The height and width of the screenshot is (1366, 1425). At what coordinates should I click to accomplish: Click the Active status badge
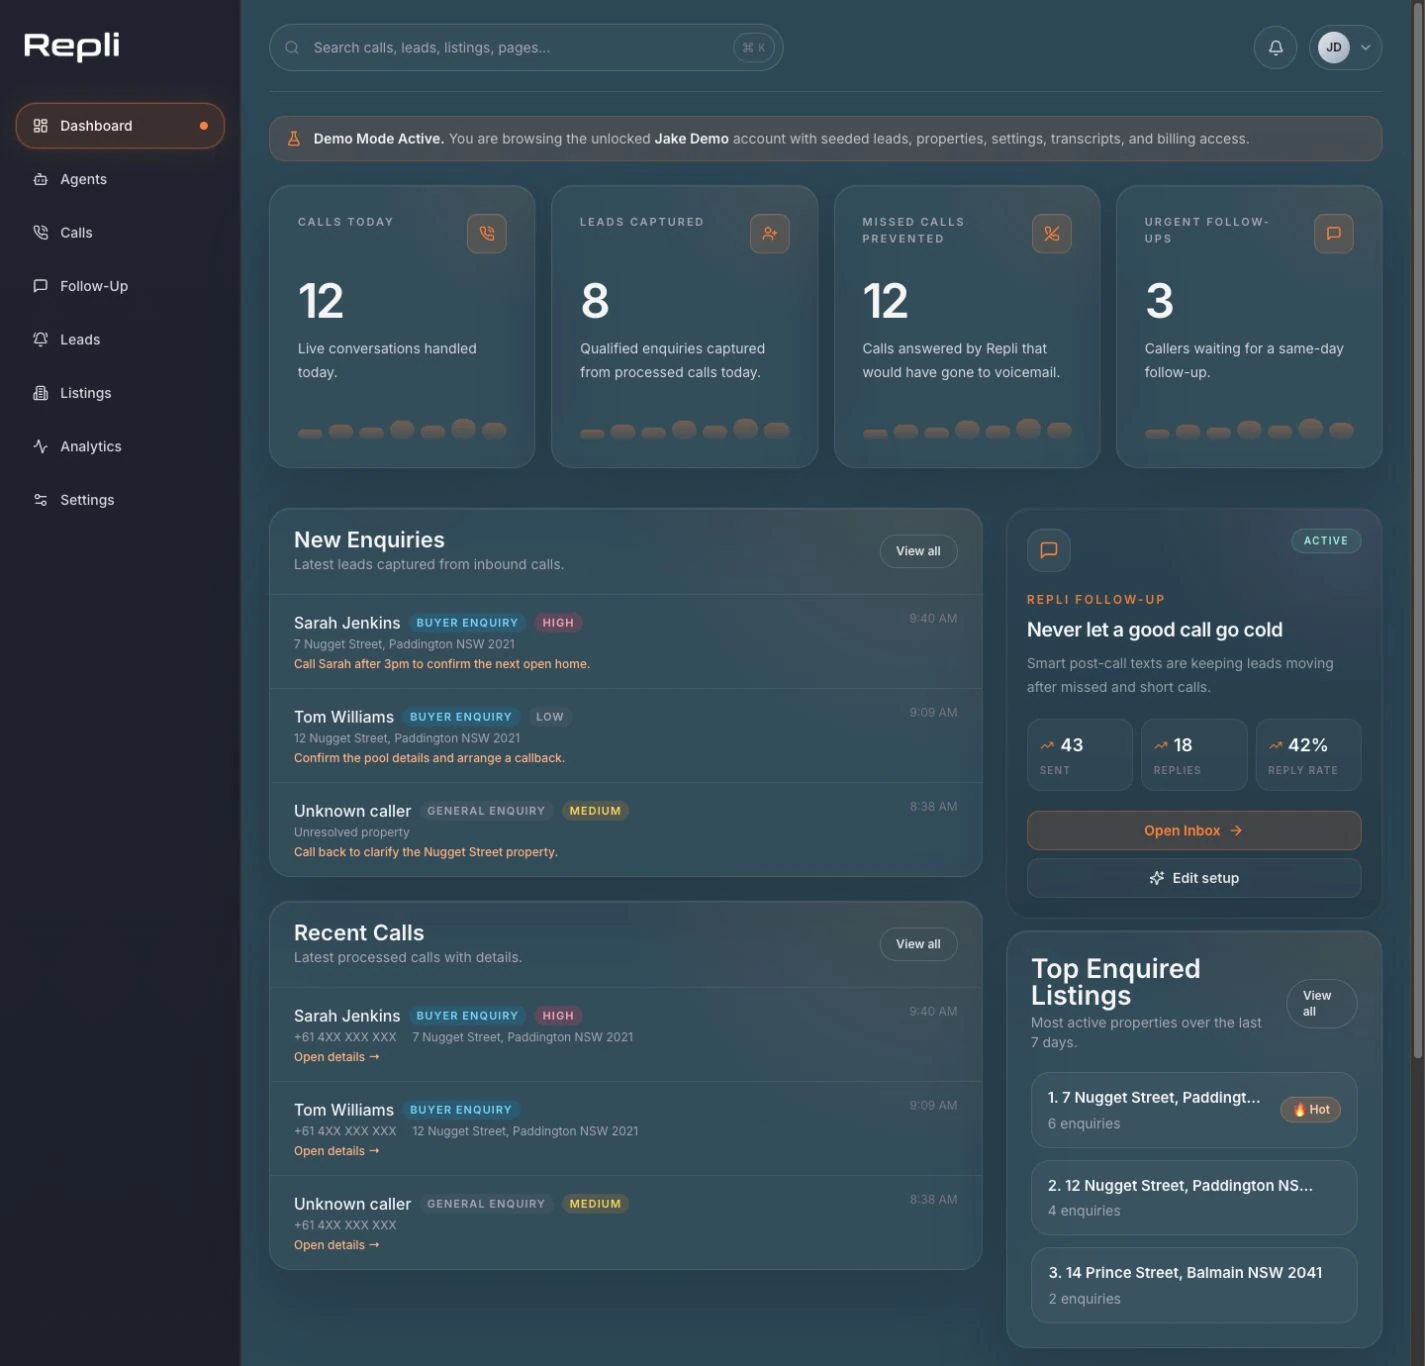coord(1325,541)
